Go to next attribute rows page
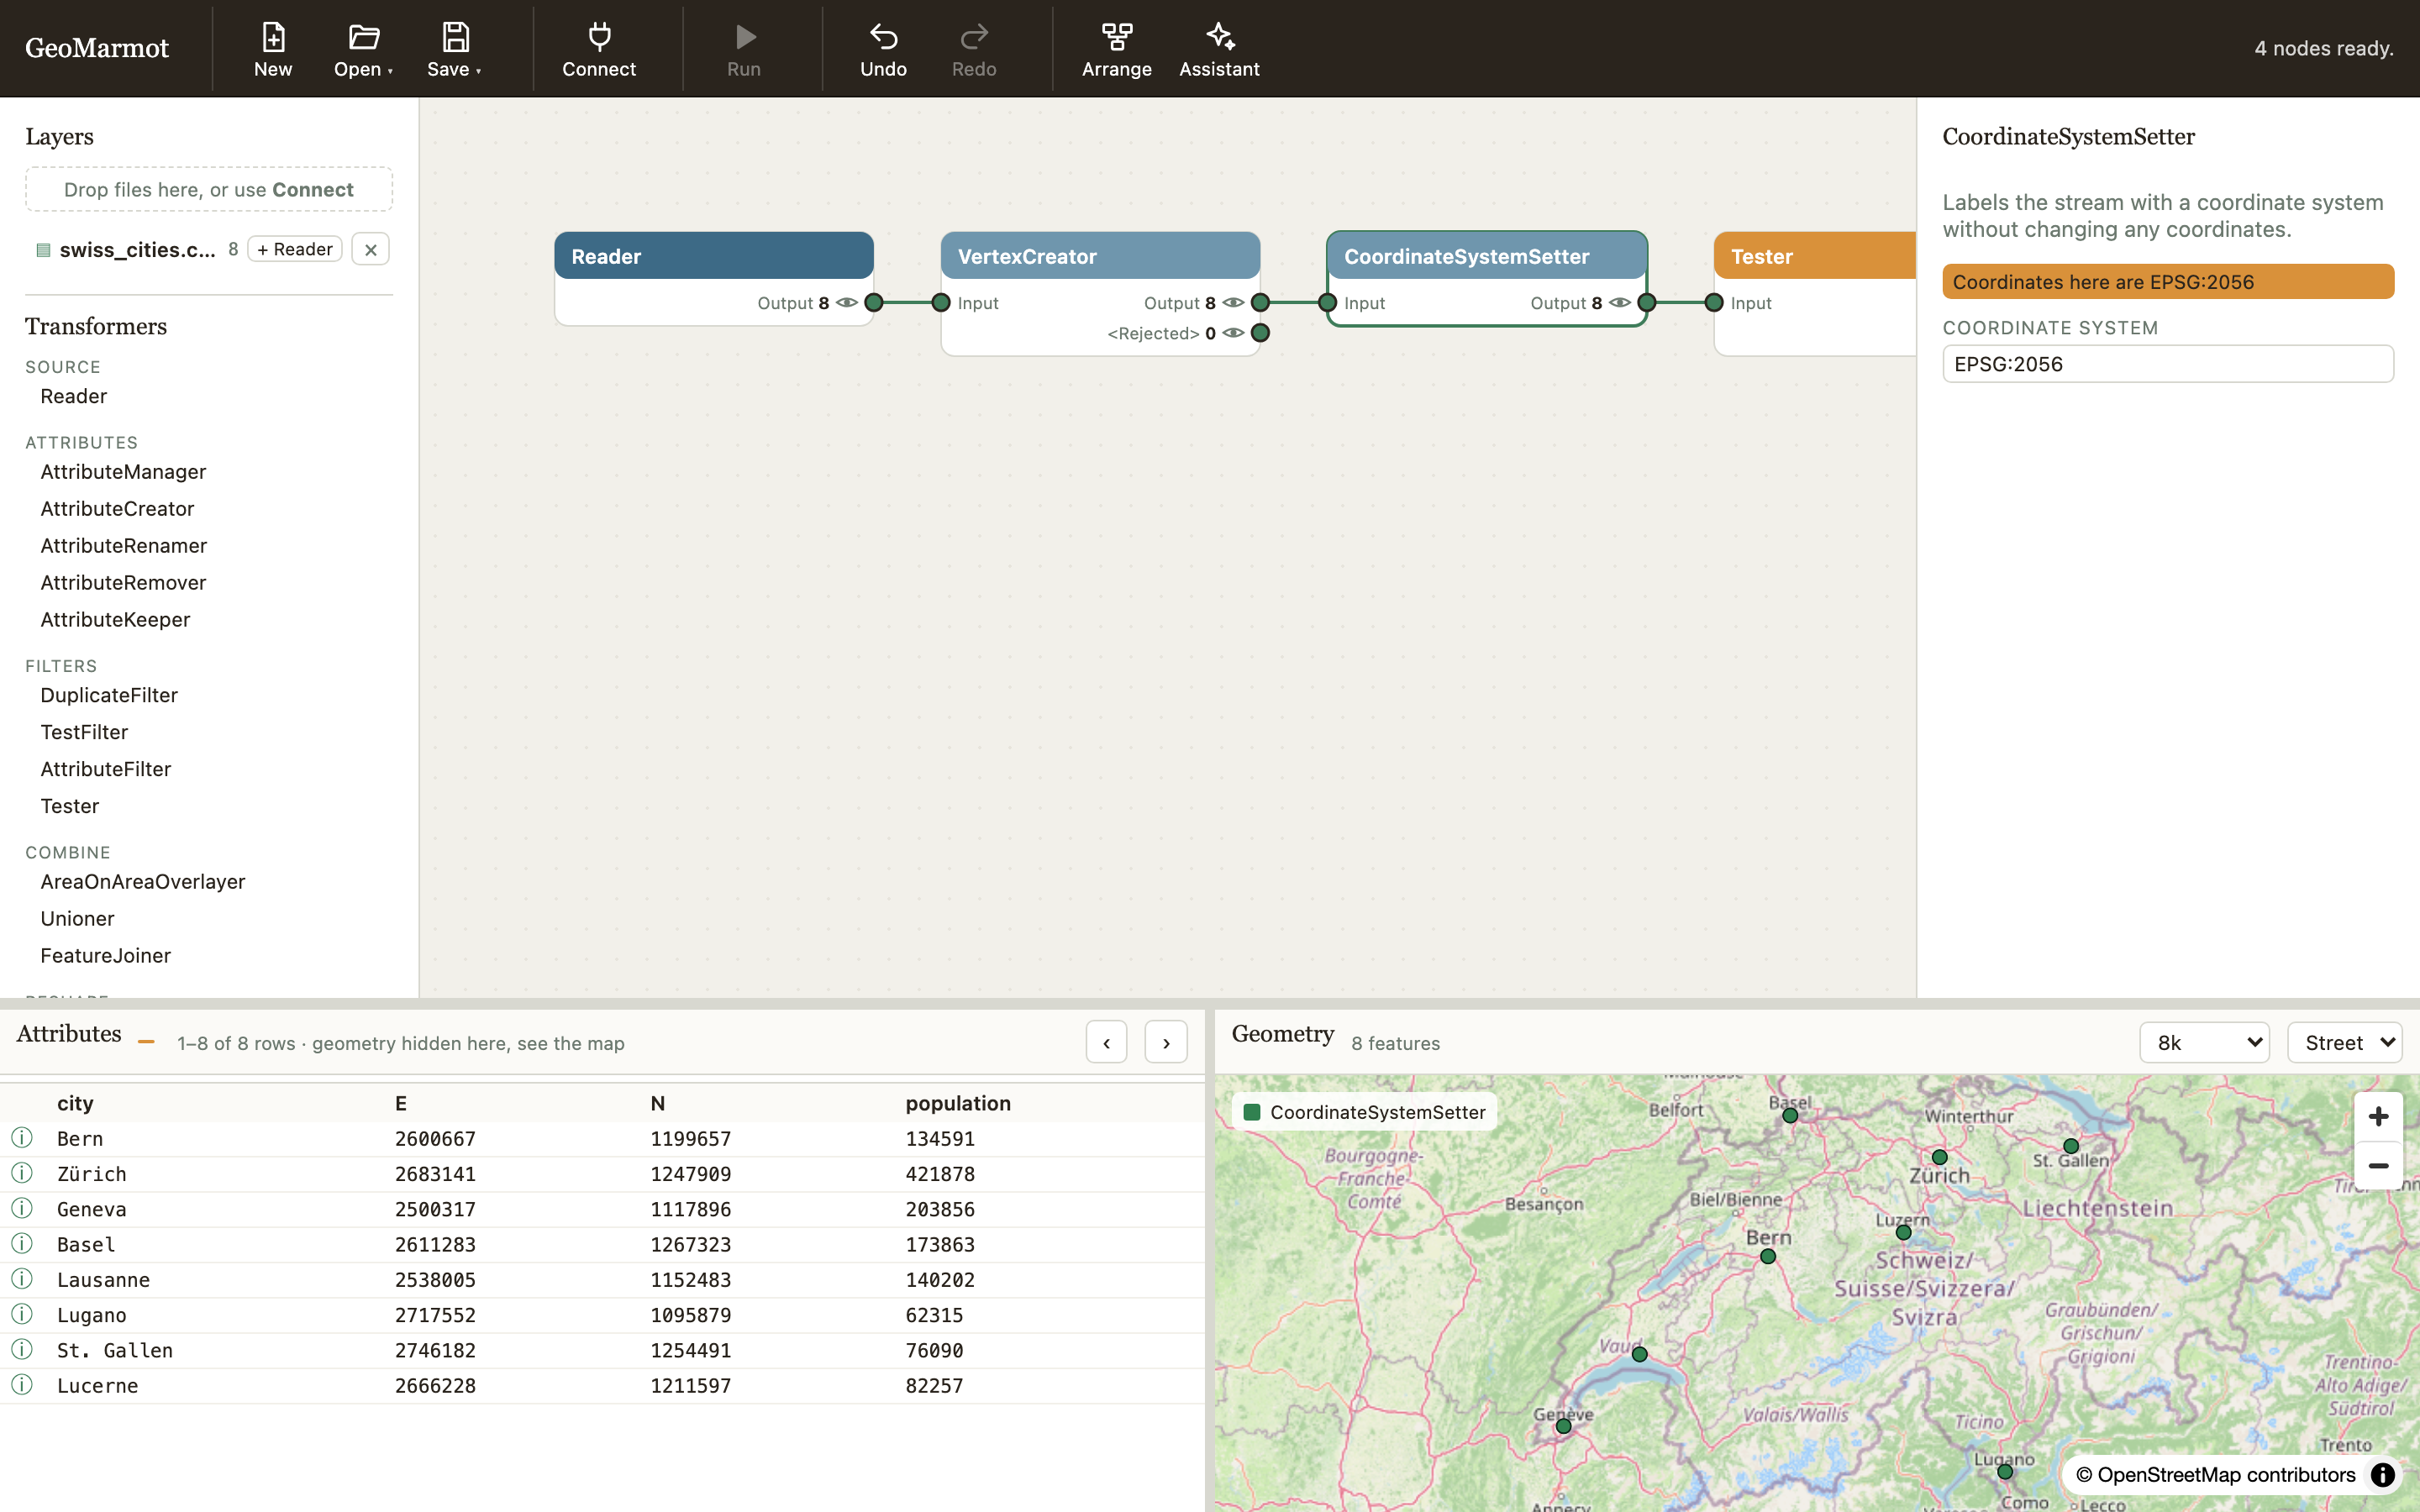Viewport: 2420px width, 1512px height. (x=1166, y=1043)
